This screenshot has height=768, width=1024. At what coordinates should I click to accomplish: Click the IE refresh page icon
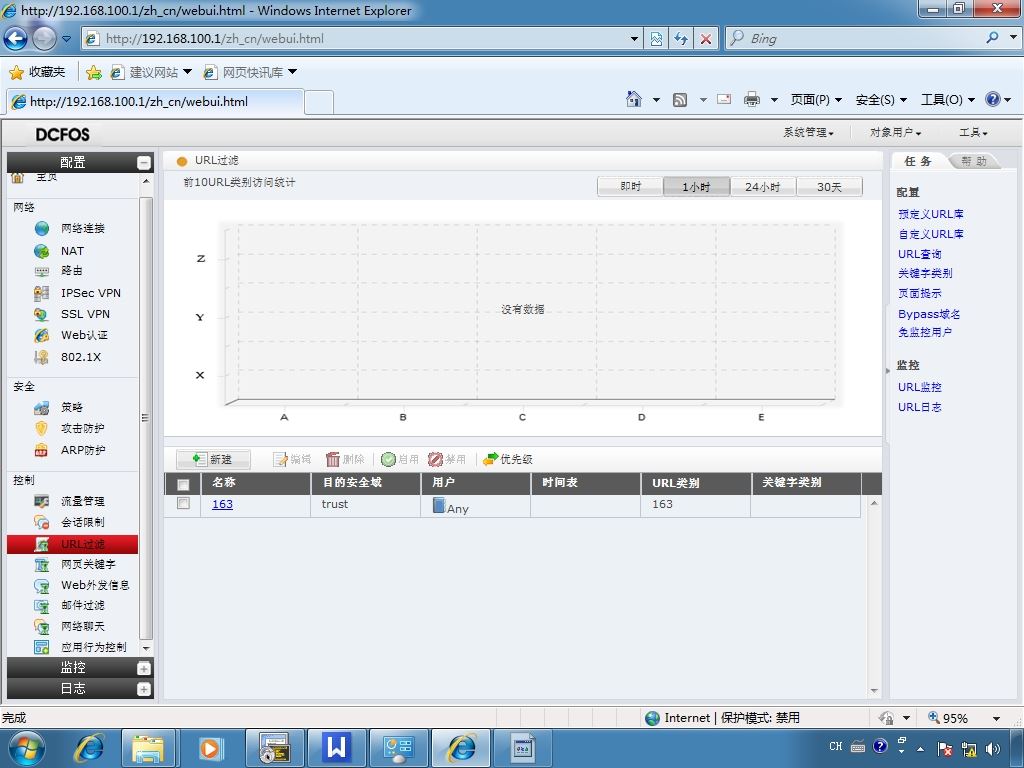(680, 39)
